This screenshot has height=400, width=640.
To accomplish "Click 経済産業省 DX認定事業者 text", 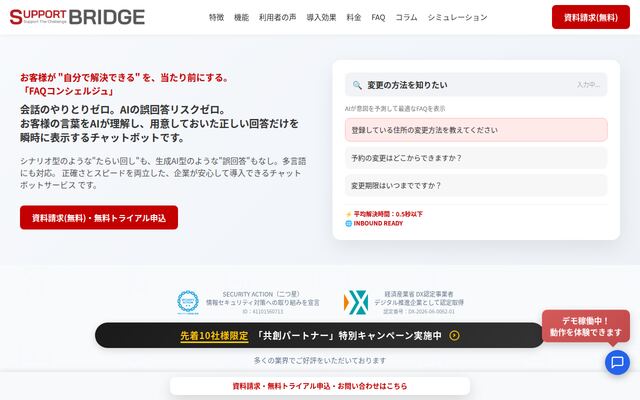I will (419, 294).
